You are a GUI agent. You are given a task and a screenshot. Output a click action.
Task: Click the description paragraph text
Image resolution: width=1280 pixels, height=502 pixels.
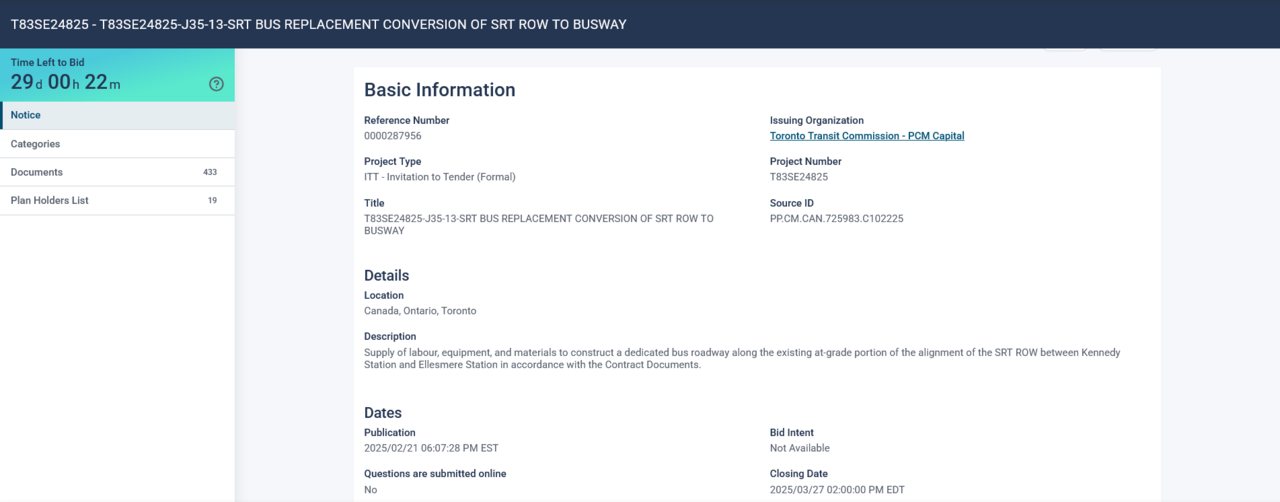[x=741, y=358]
